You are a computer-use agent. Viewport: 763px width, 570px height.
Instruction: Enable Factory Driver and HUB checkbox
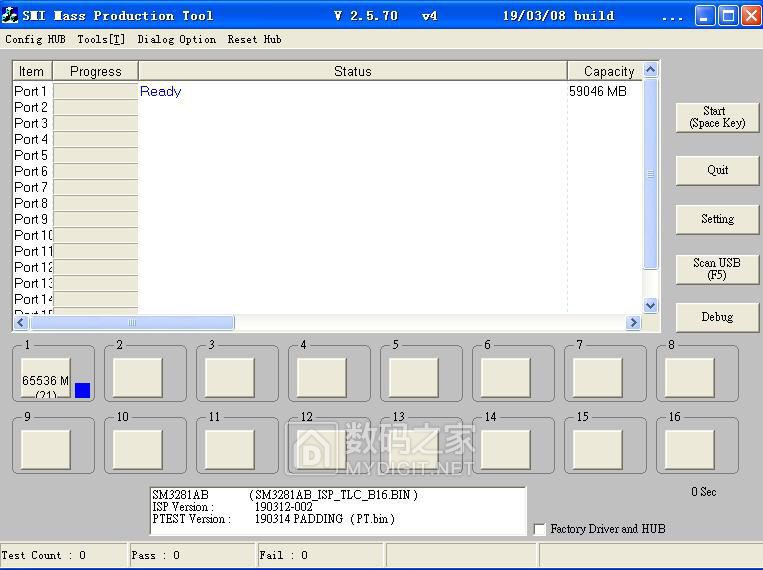coord(539,529)
